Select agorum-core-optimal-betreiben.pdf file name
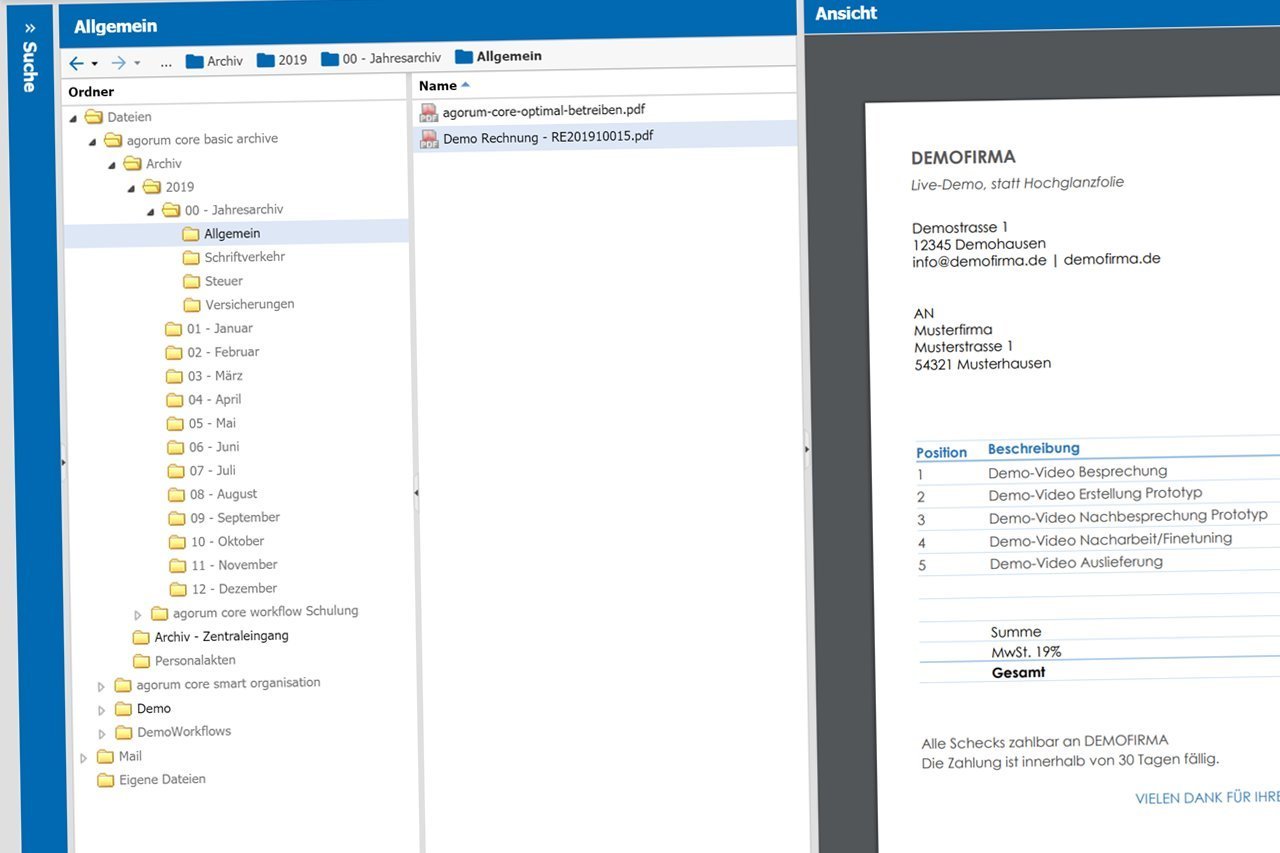This screenshot has height=853, width=1280. 543,109
